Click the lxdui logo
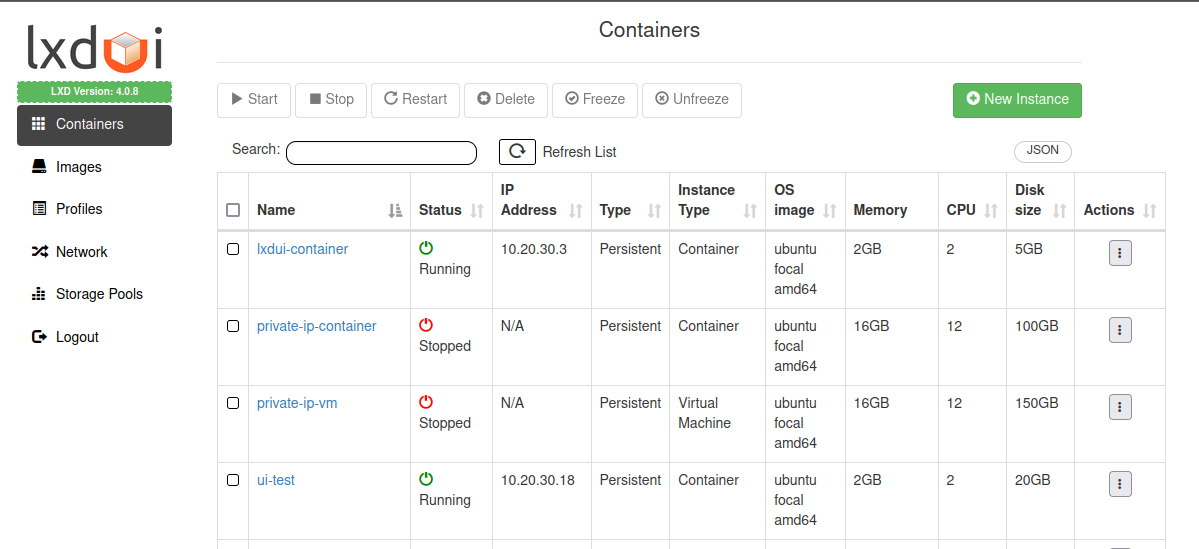 [94, 50]
